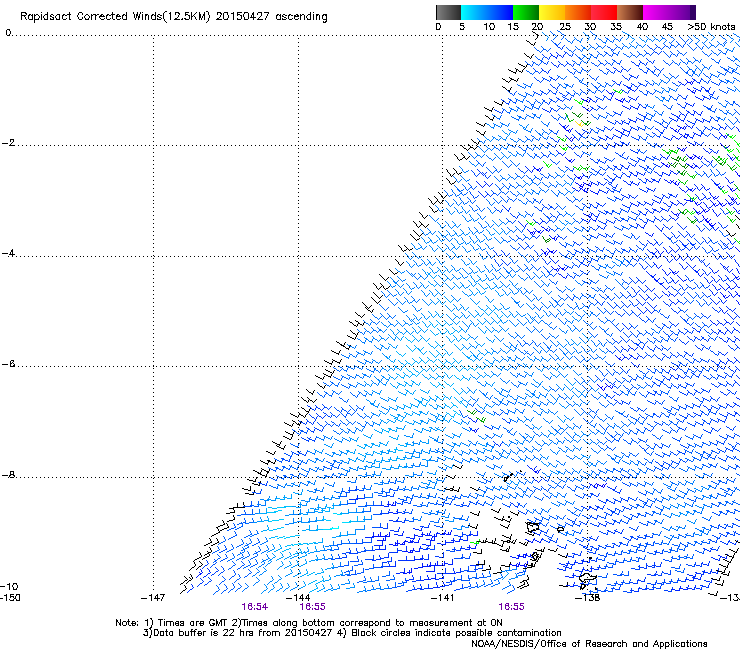Click the gray 0-5 knots color swatch
The width and height of the screenshot is (740, 650).
pos(448,12)
